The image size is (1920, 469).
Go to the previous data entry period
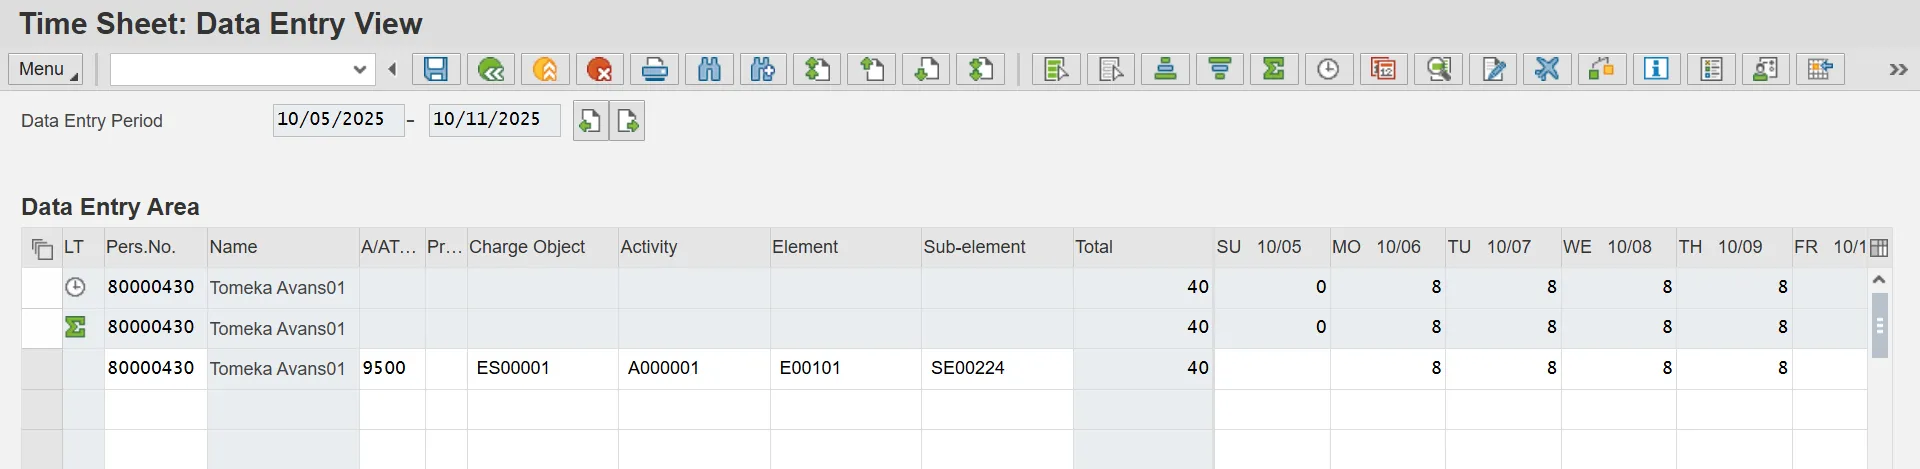point(590,121)
